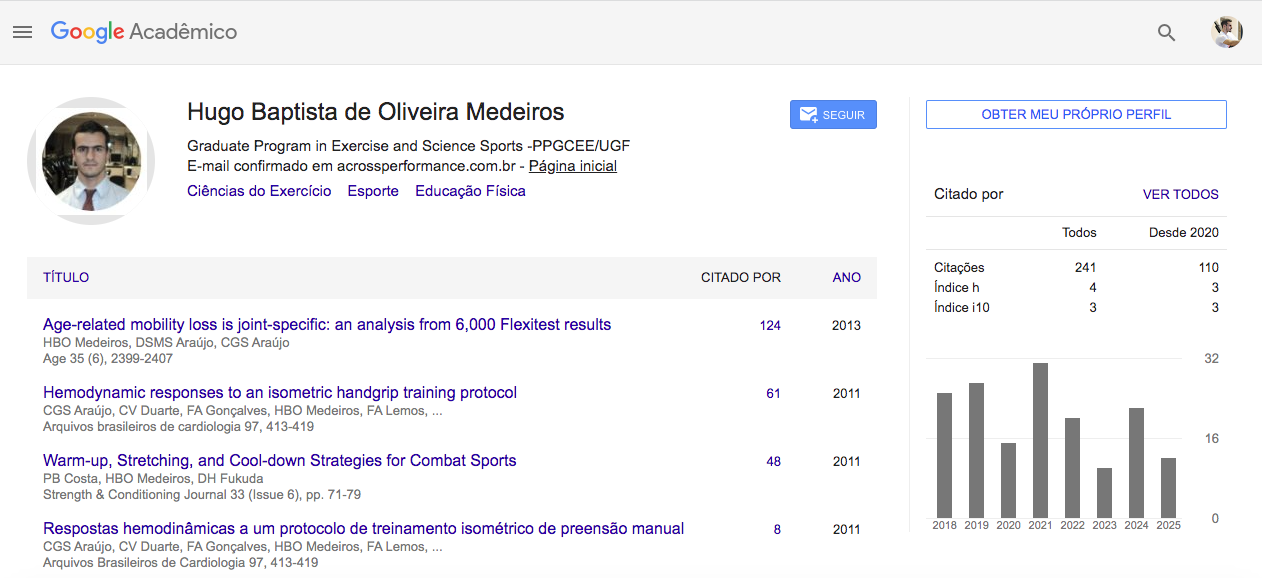Click the SEGUIR follow button

click(833, 115)
